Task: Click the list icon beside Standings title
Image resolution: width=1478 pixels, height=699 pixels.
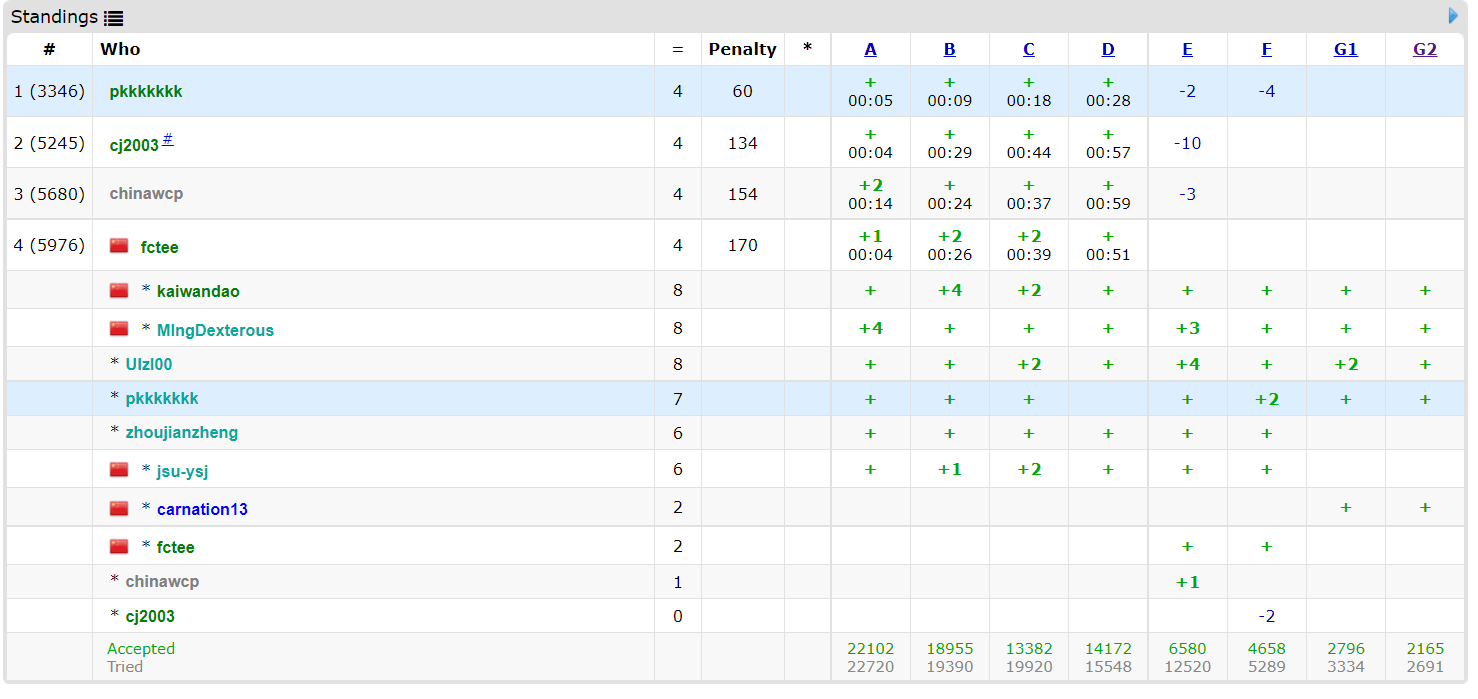Action: 114,18
